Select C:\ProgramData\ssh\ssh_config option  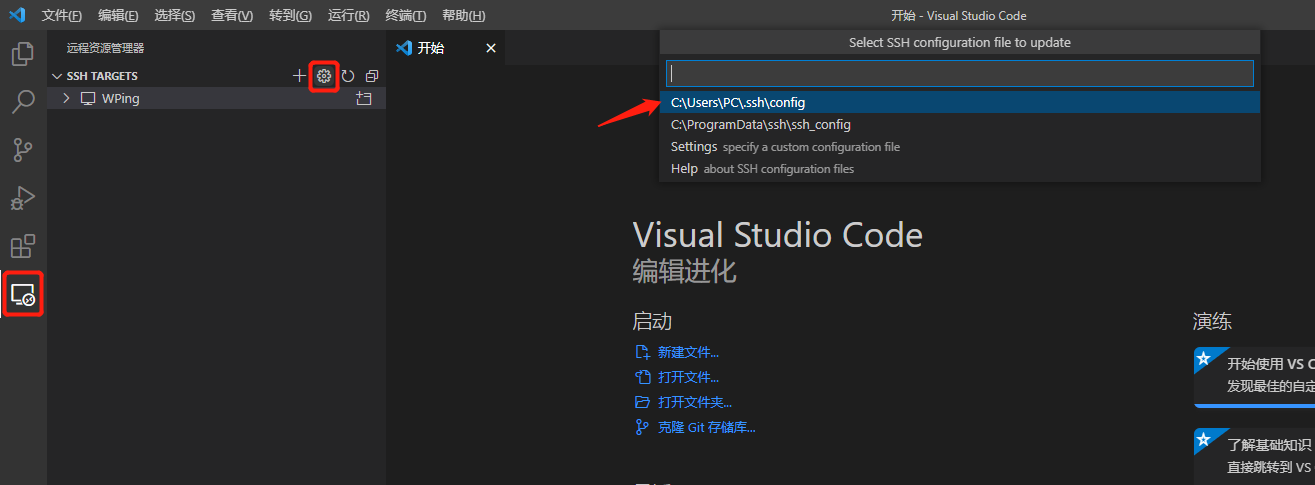point(760,125)
